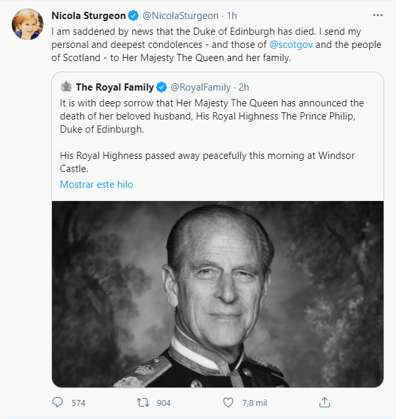Open the three-dot more options menu
400x419 pixels.
tap(377, 15)
